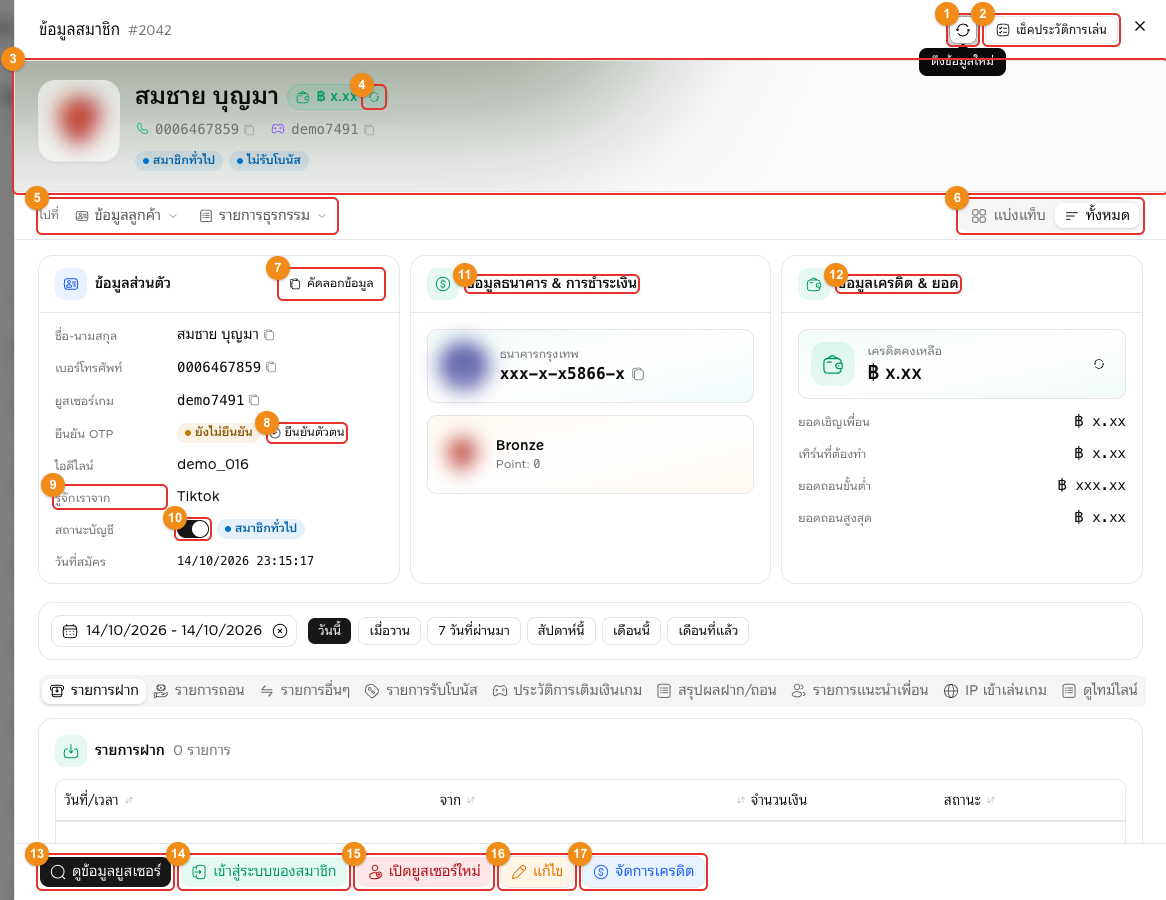Choose the เดือนที่แล้ว date preset
The image size is (1166, 900).
(x=708, y=631)
